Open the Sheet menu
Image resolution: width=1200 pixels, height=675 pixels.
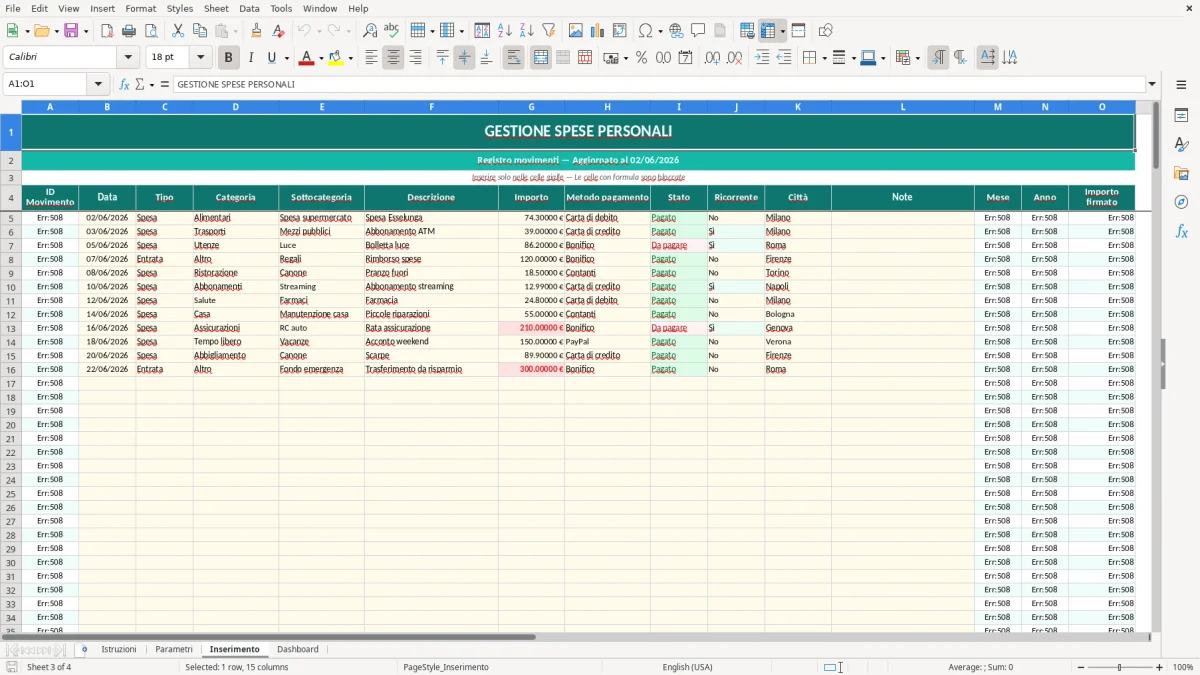point(216,8)
